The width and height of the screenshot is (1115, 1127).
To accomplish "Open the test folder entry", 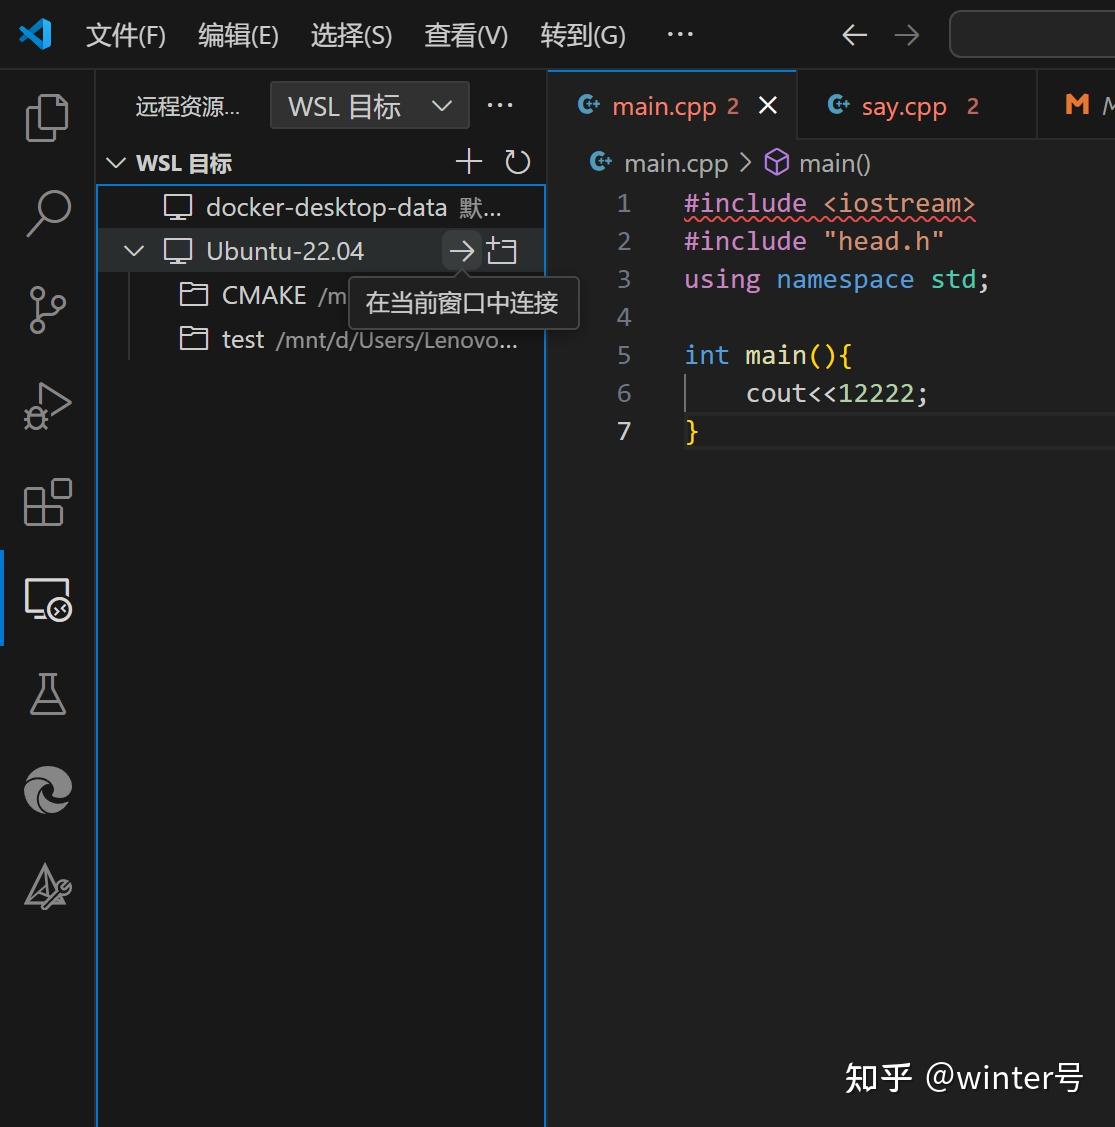I will point(321,339).
